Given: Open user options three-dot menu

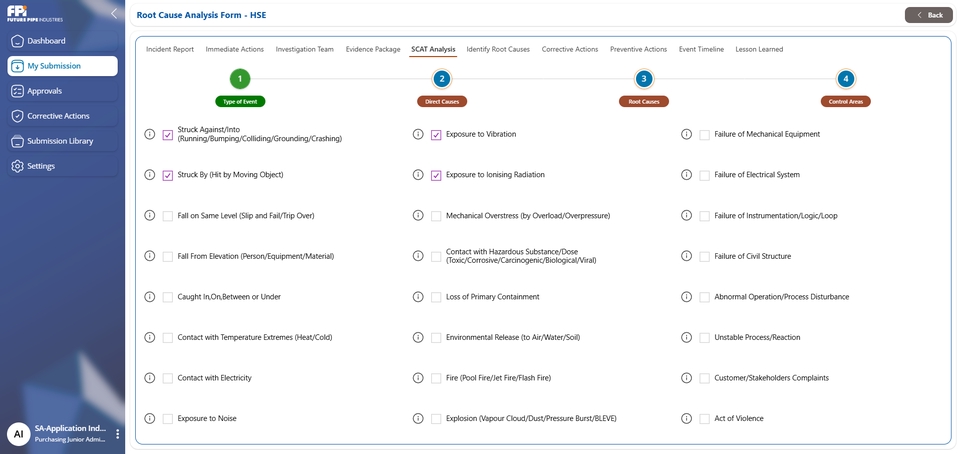Looking at the screenshot, I should pyautogui.click(x=117, y=434).
